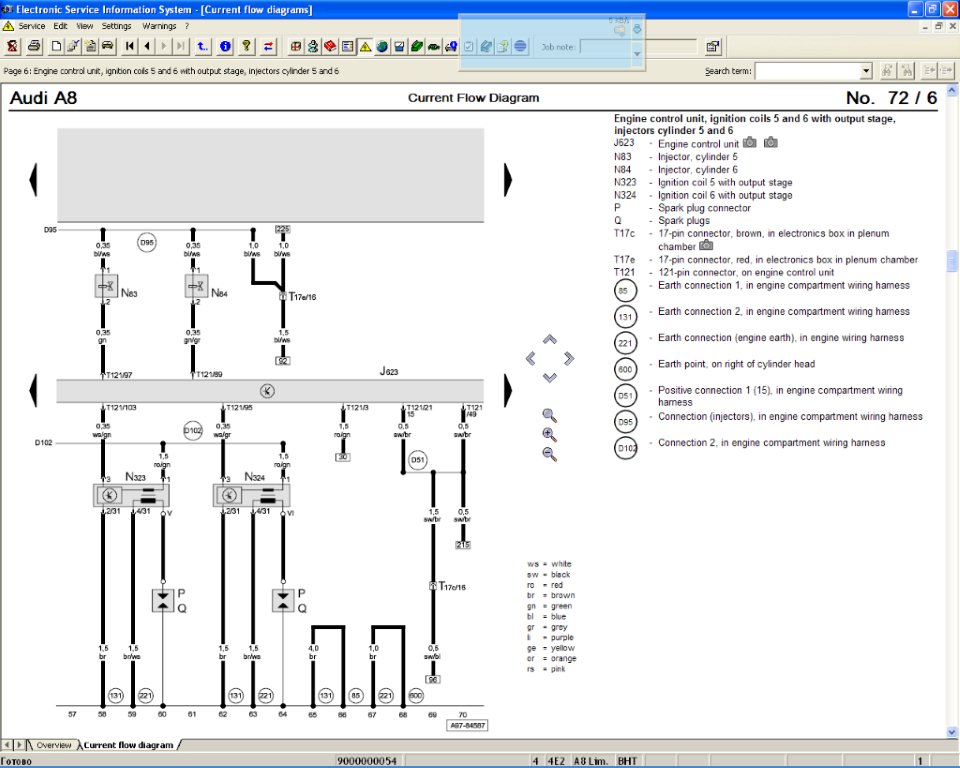Click the printer icon in toolbar
This screenshot has height=768, width=960.
[34, 46]
